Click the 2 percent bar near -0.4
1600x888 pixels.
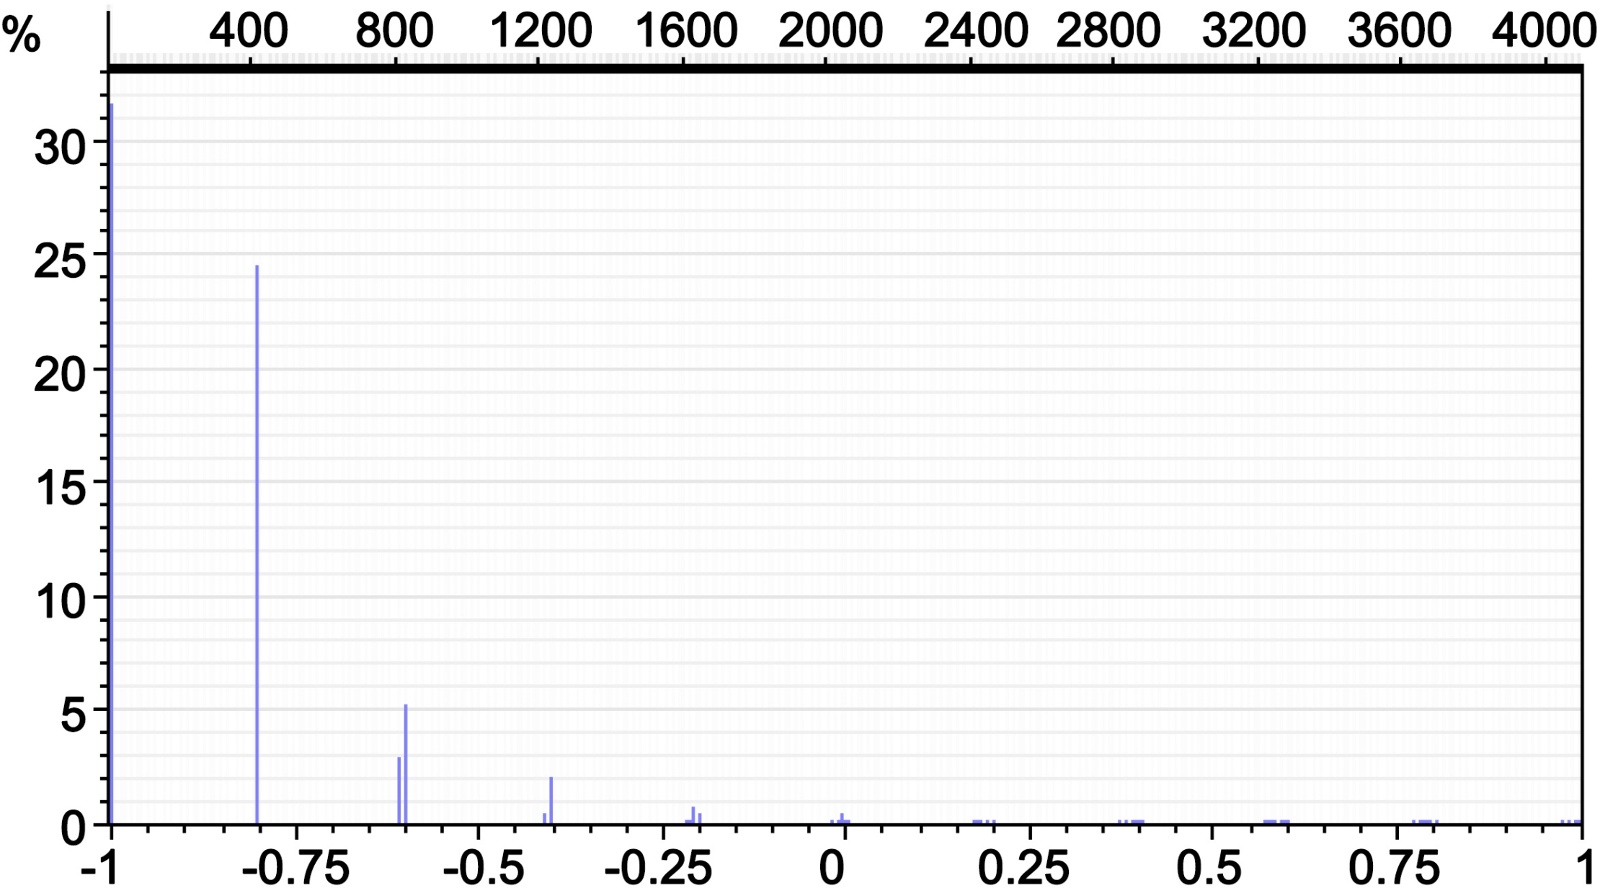(x=551, y=800)
